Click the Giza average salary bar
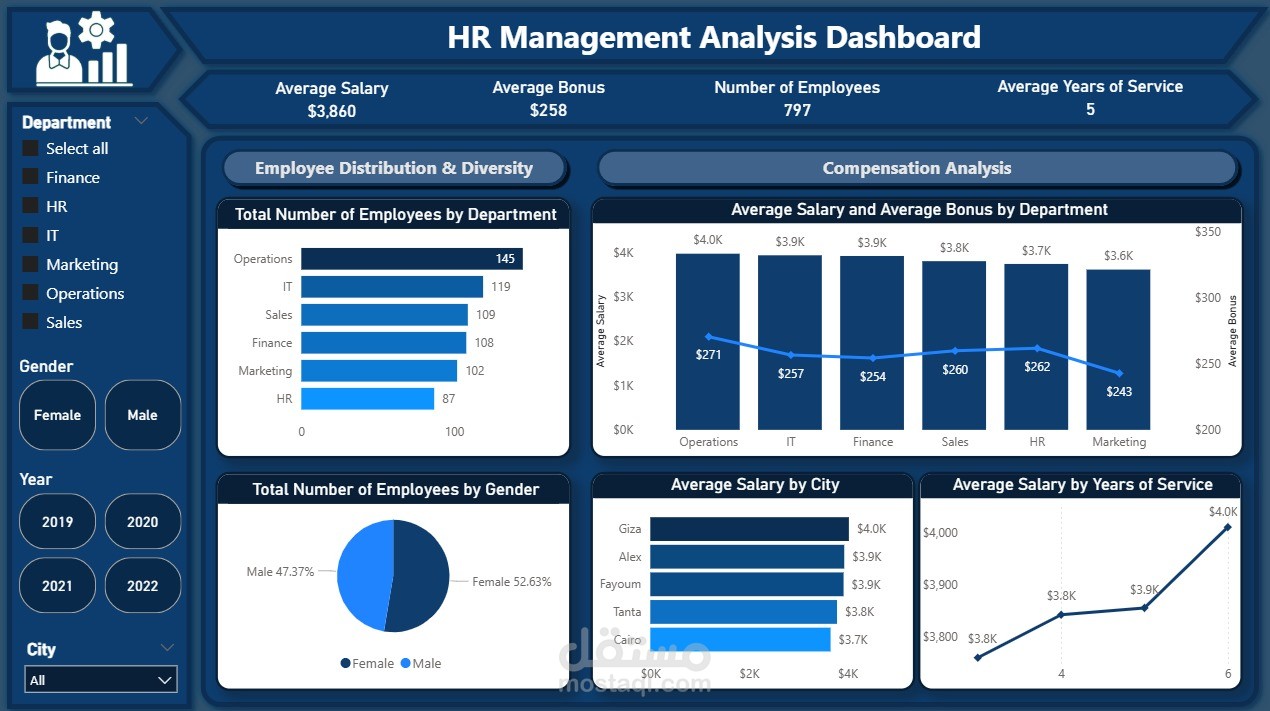Image resolution: width=1270 pixels, height=711 pixels. click(x=749, y=529)
